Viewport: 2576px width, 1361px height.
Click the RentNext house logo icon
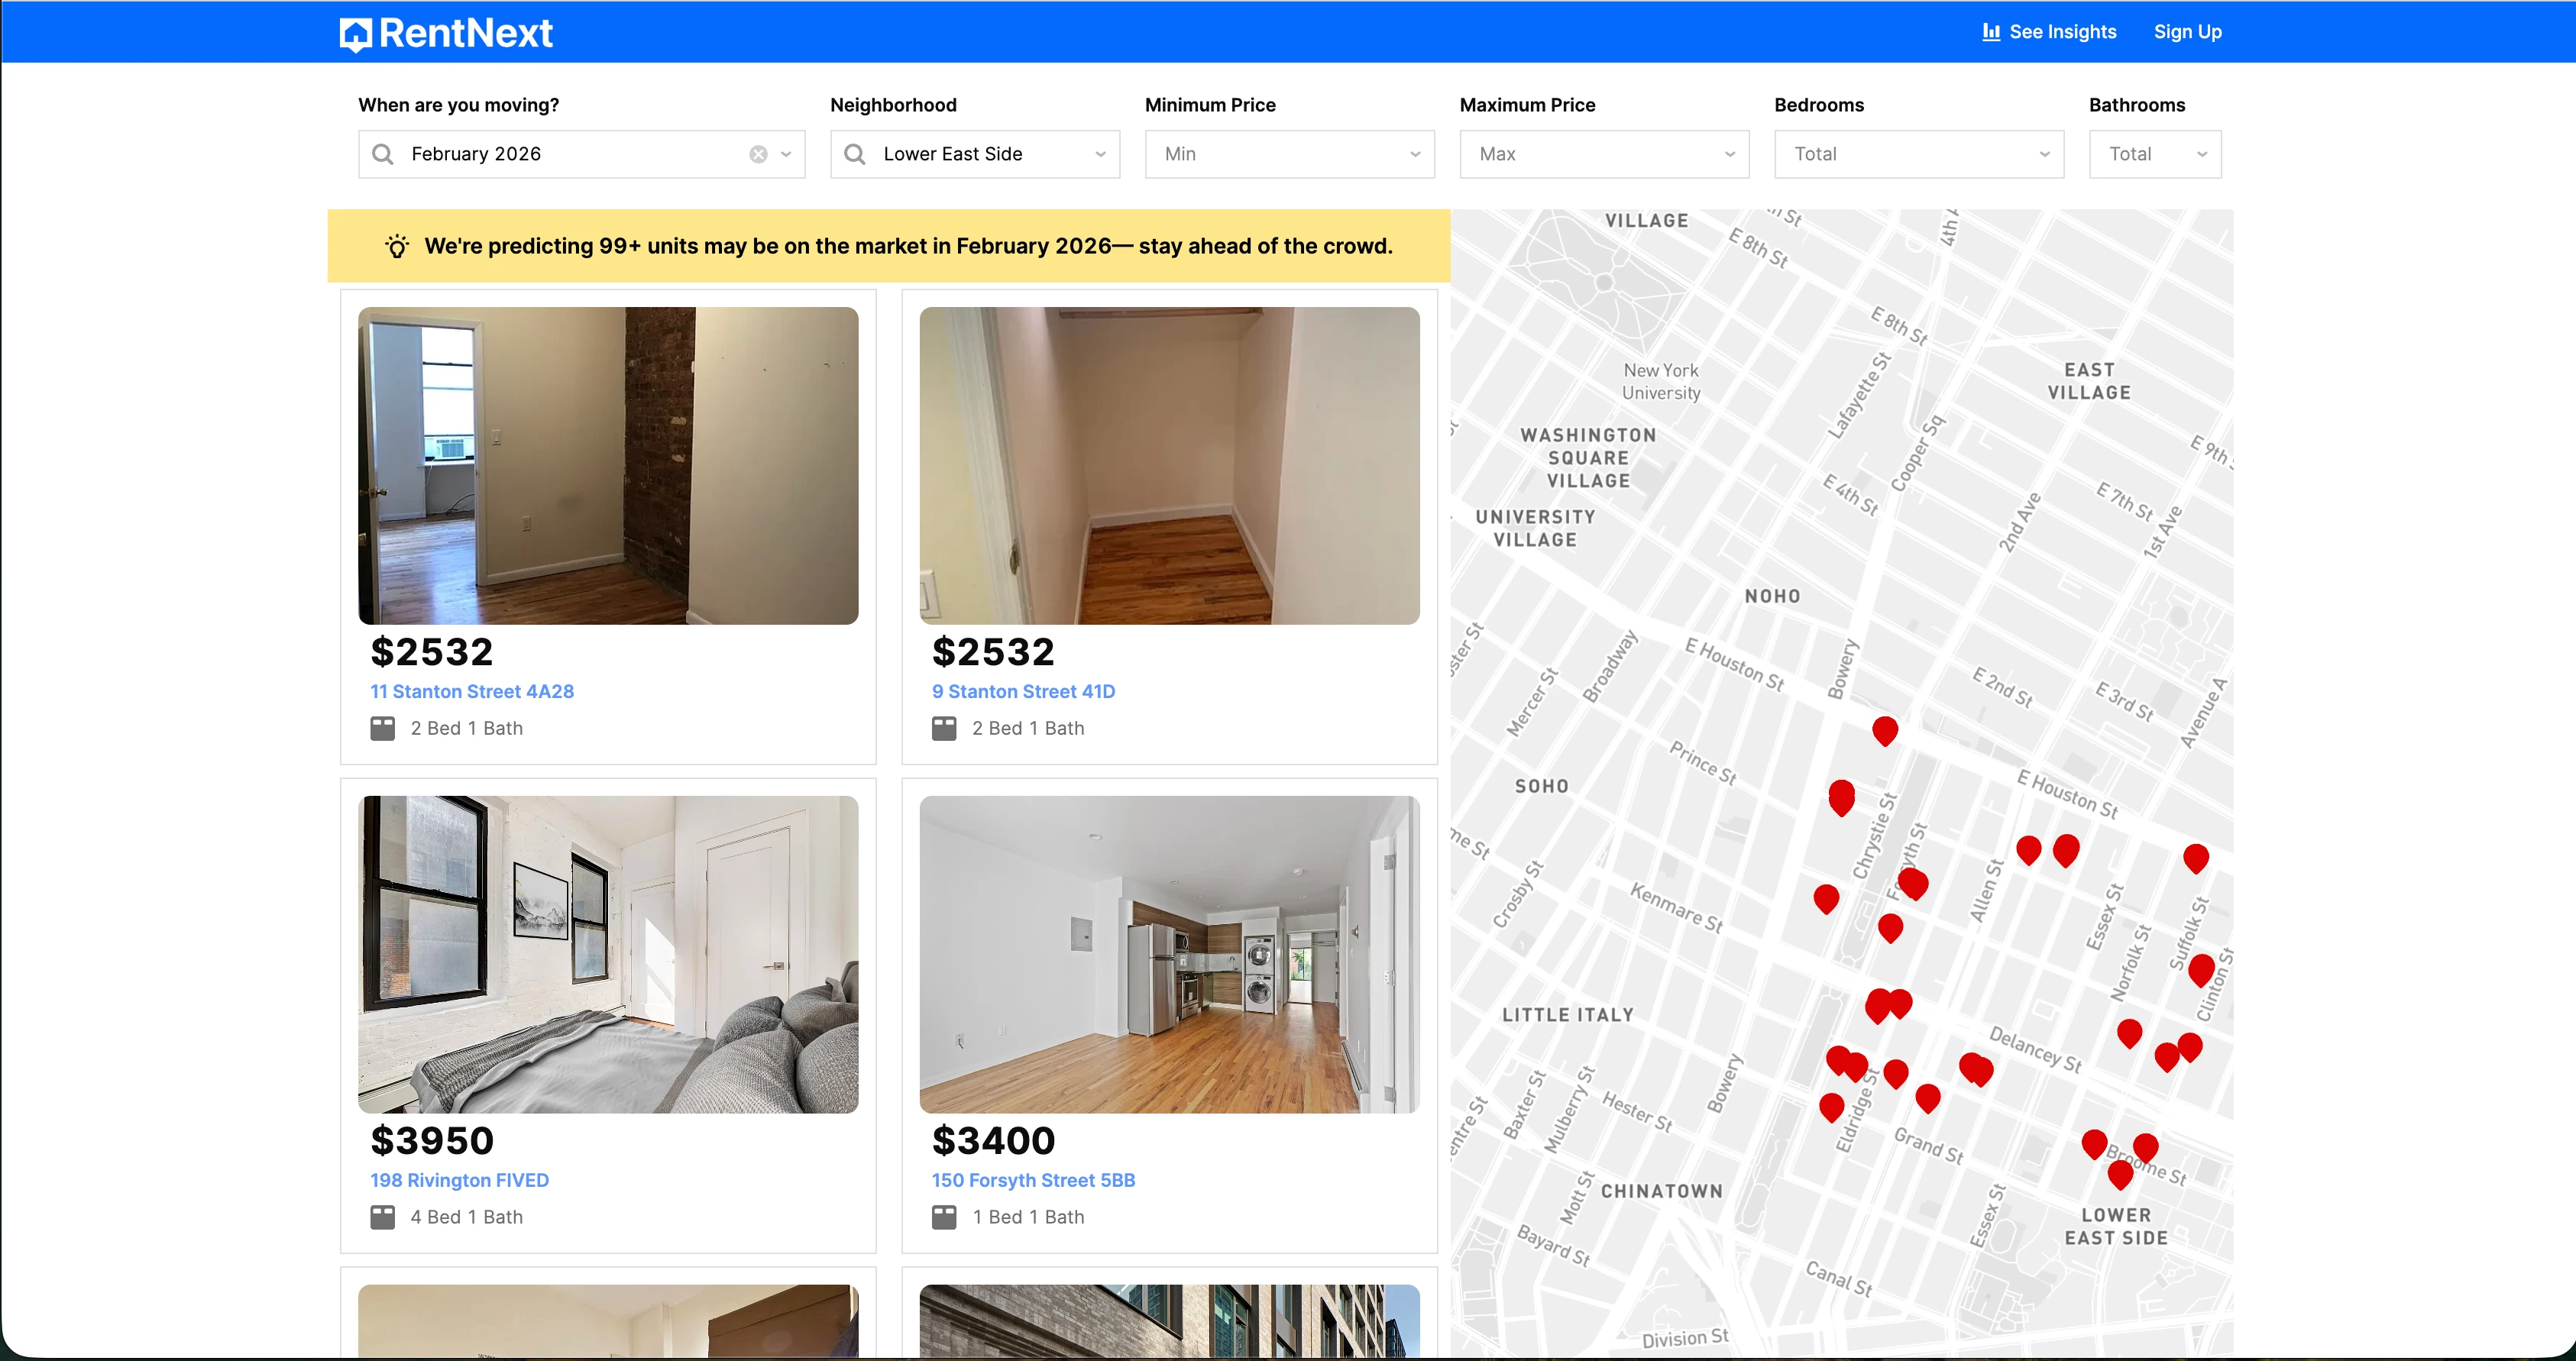[x=355, y=34]
